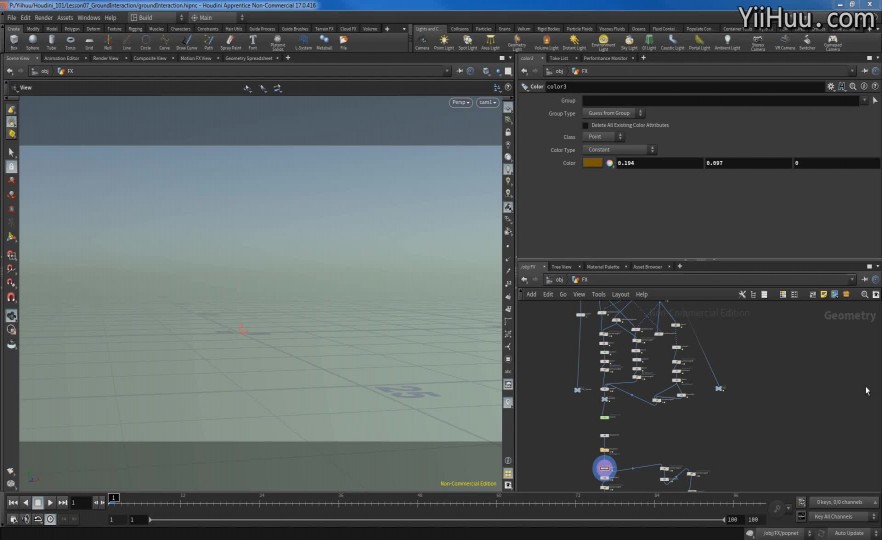This screenshot has height=540, width=882.
Task: Click the orange Color swatch
Action: [592, 163]
